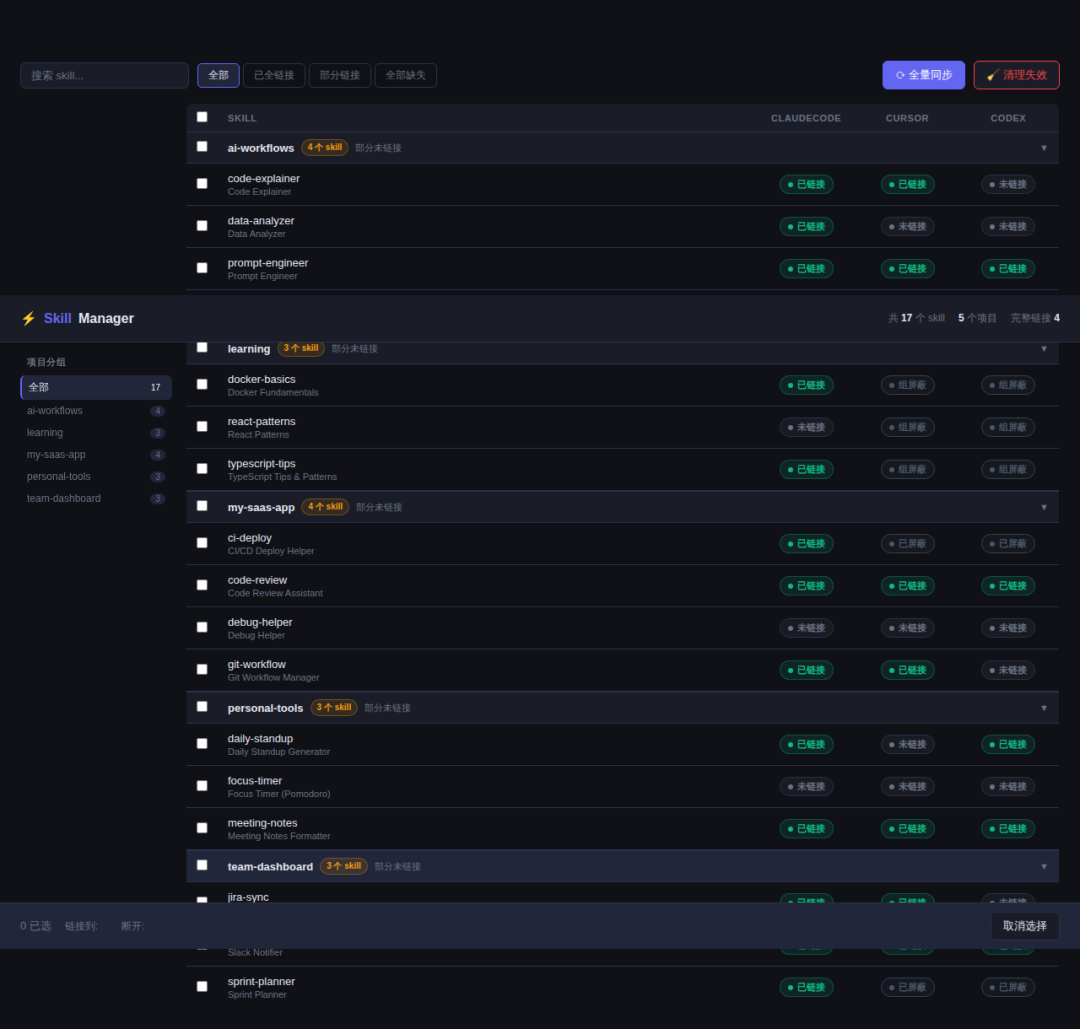The height and width of the screenshot is (1029, 1080).
Task: Click the 搜索 skill search field
Action: 104,75
